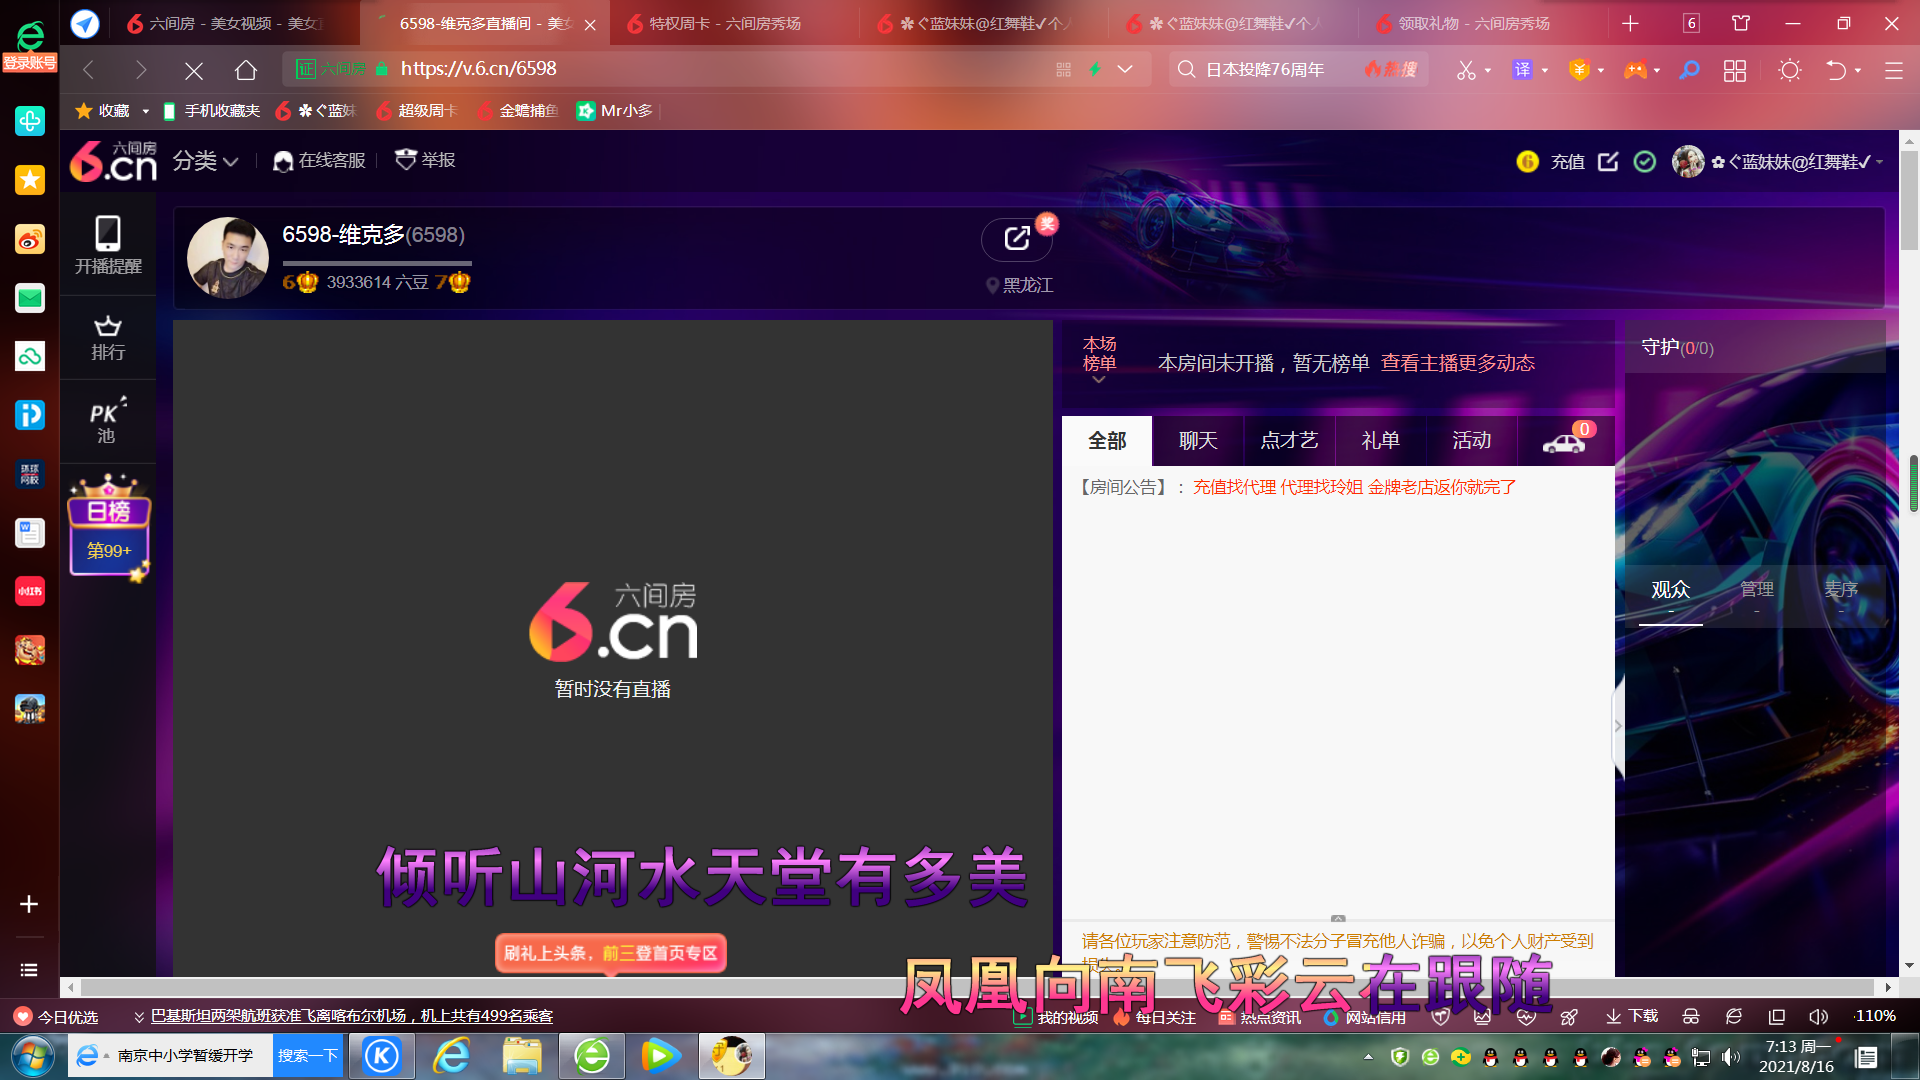Image resolution: width=1920 pixels, height=1080 pixels.
Task: Click the green lightning speed mode icon
Action: [x=1095, y=69]
